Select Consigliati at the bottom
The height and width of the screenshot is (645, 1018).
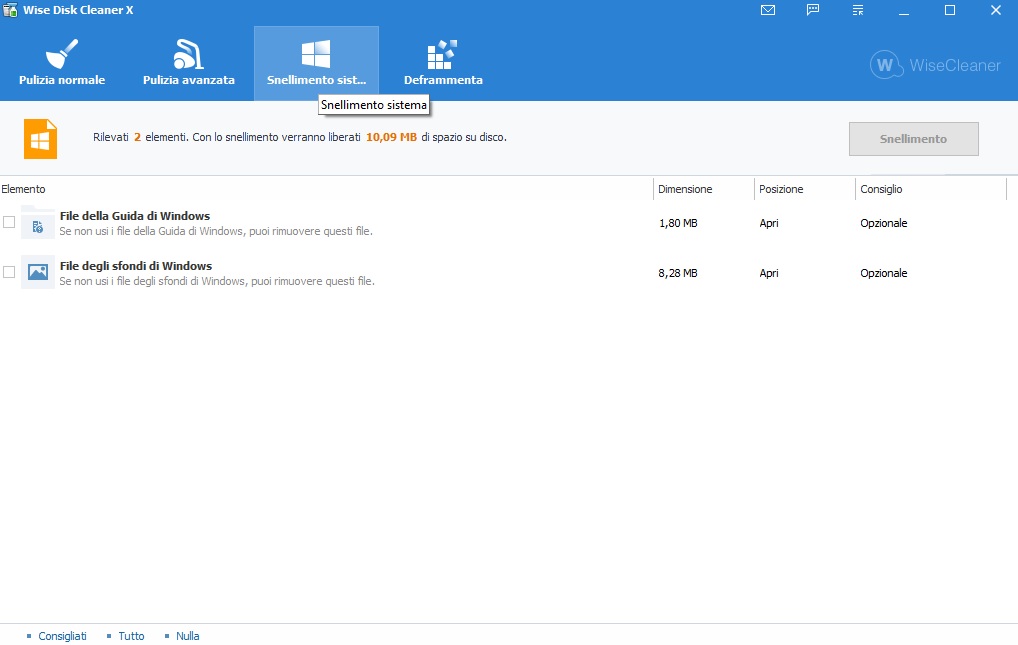[62, 636]
